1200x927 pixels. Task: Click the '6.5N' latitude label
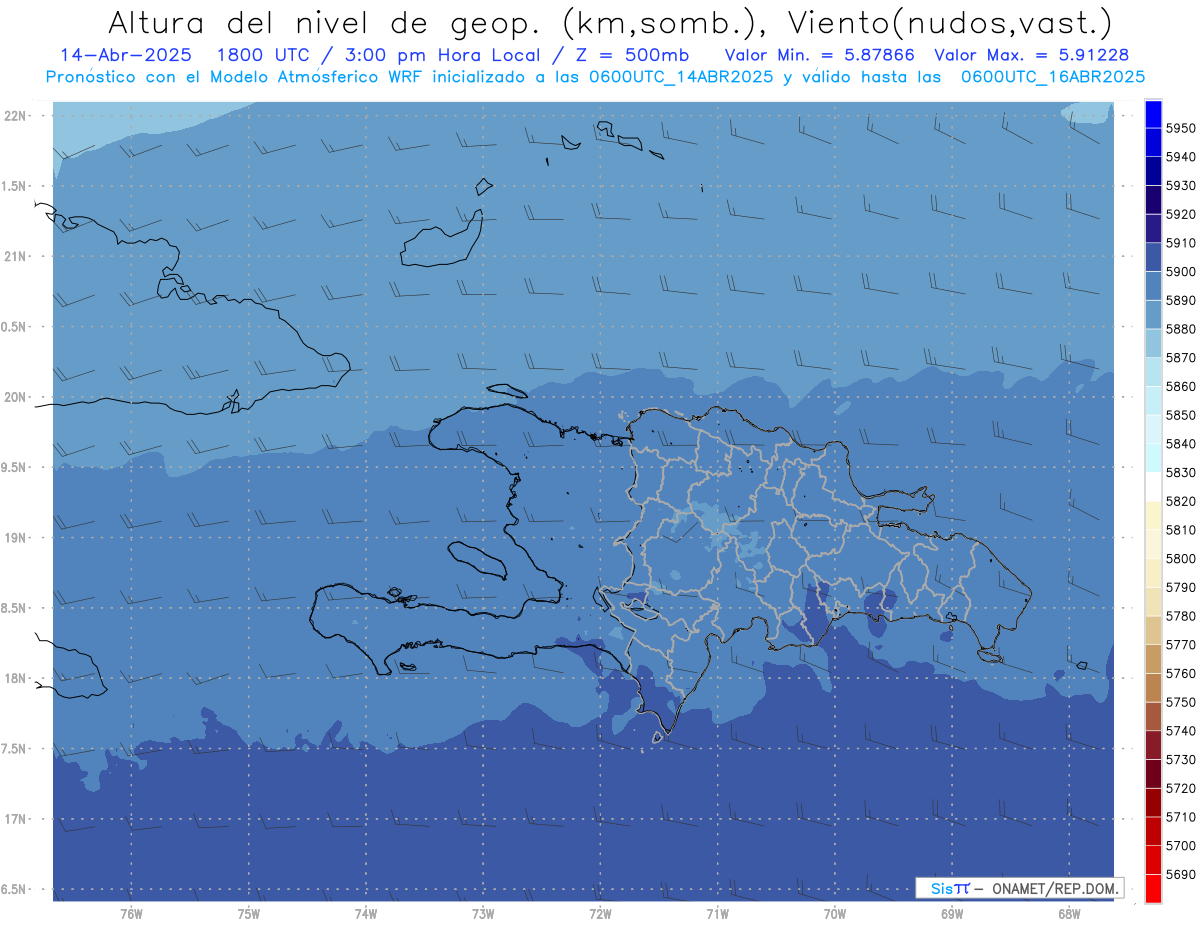14,890
